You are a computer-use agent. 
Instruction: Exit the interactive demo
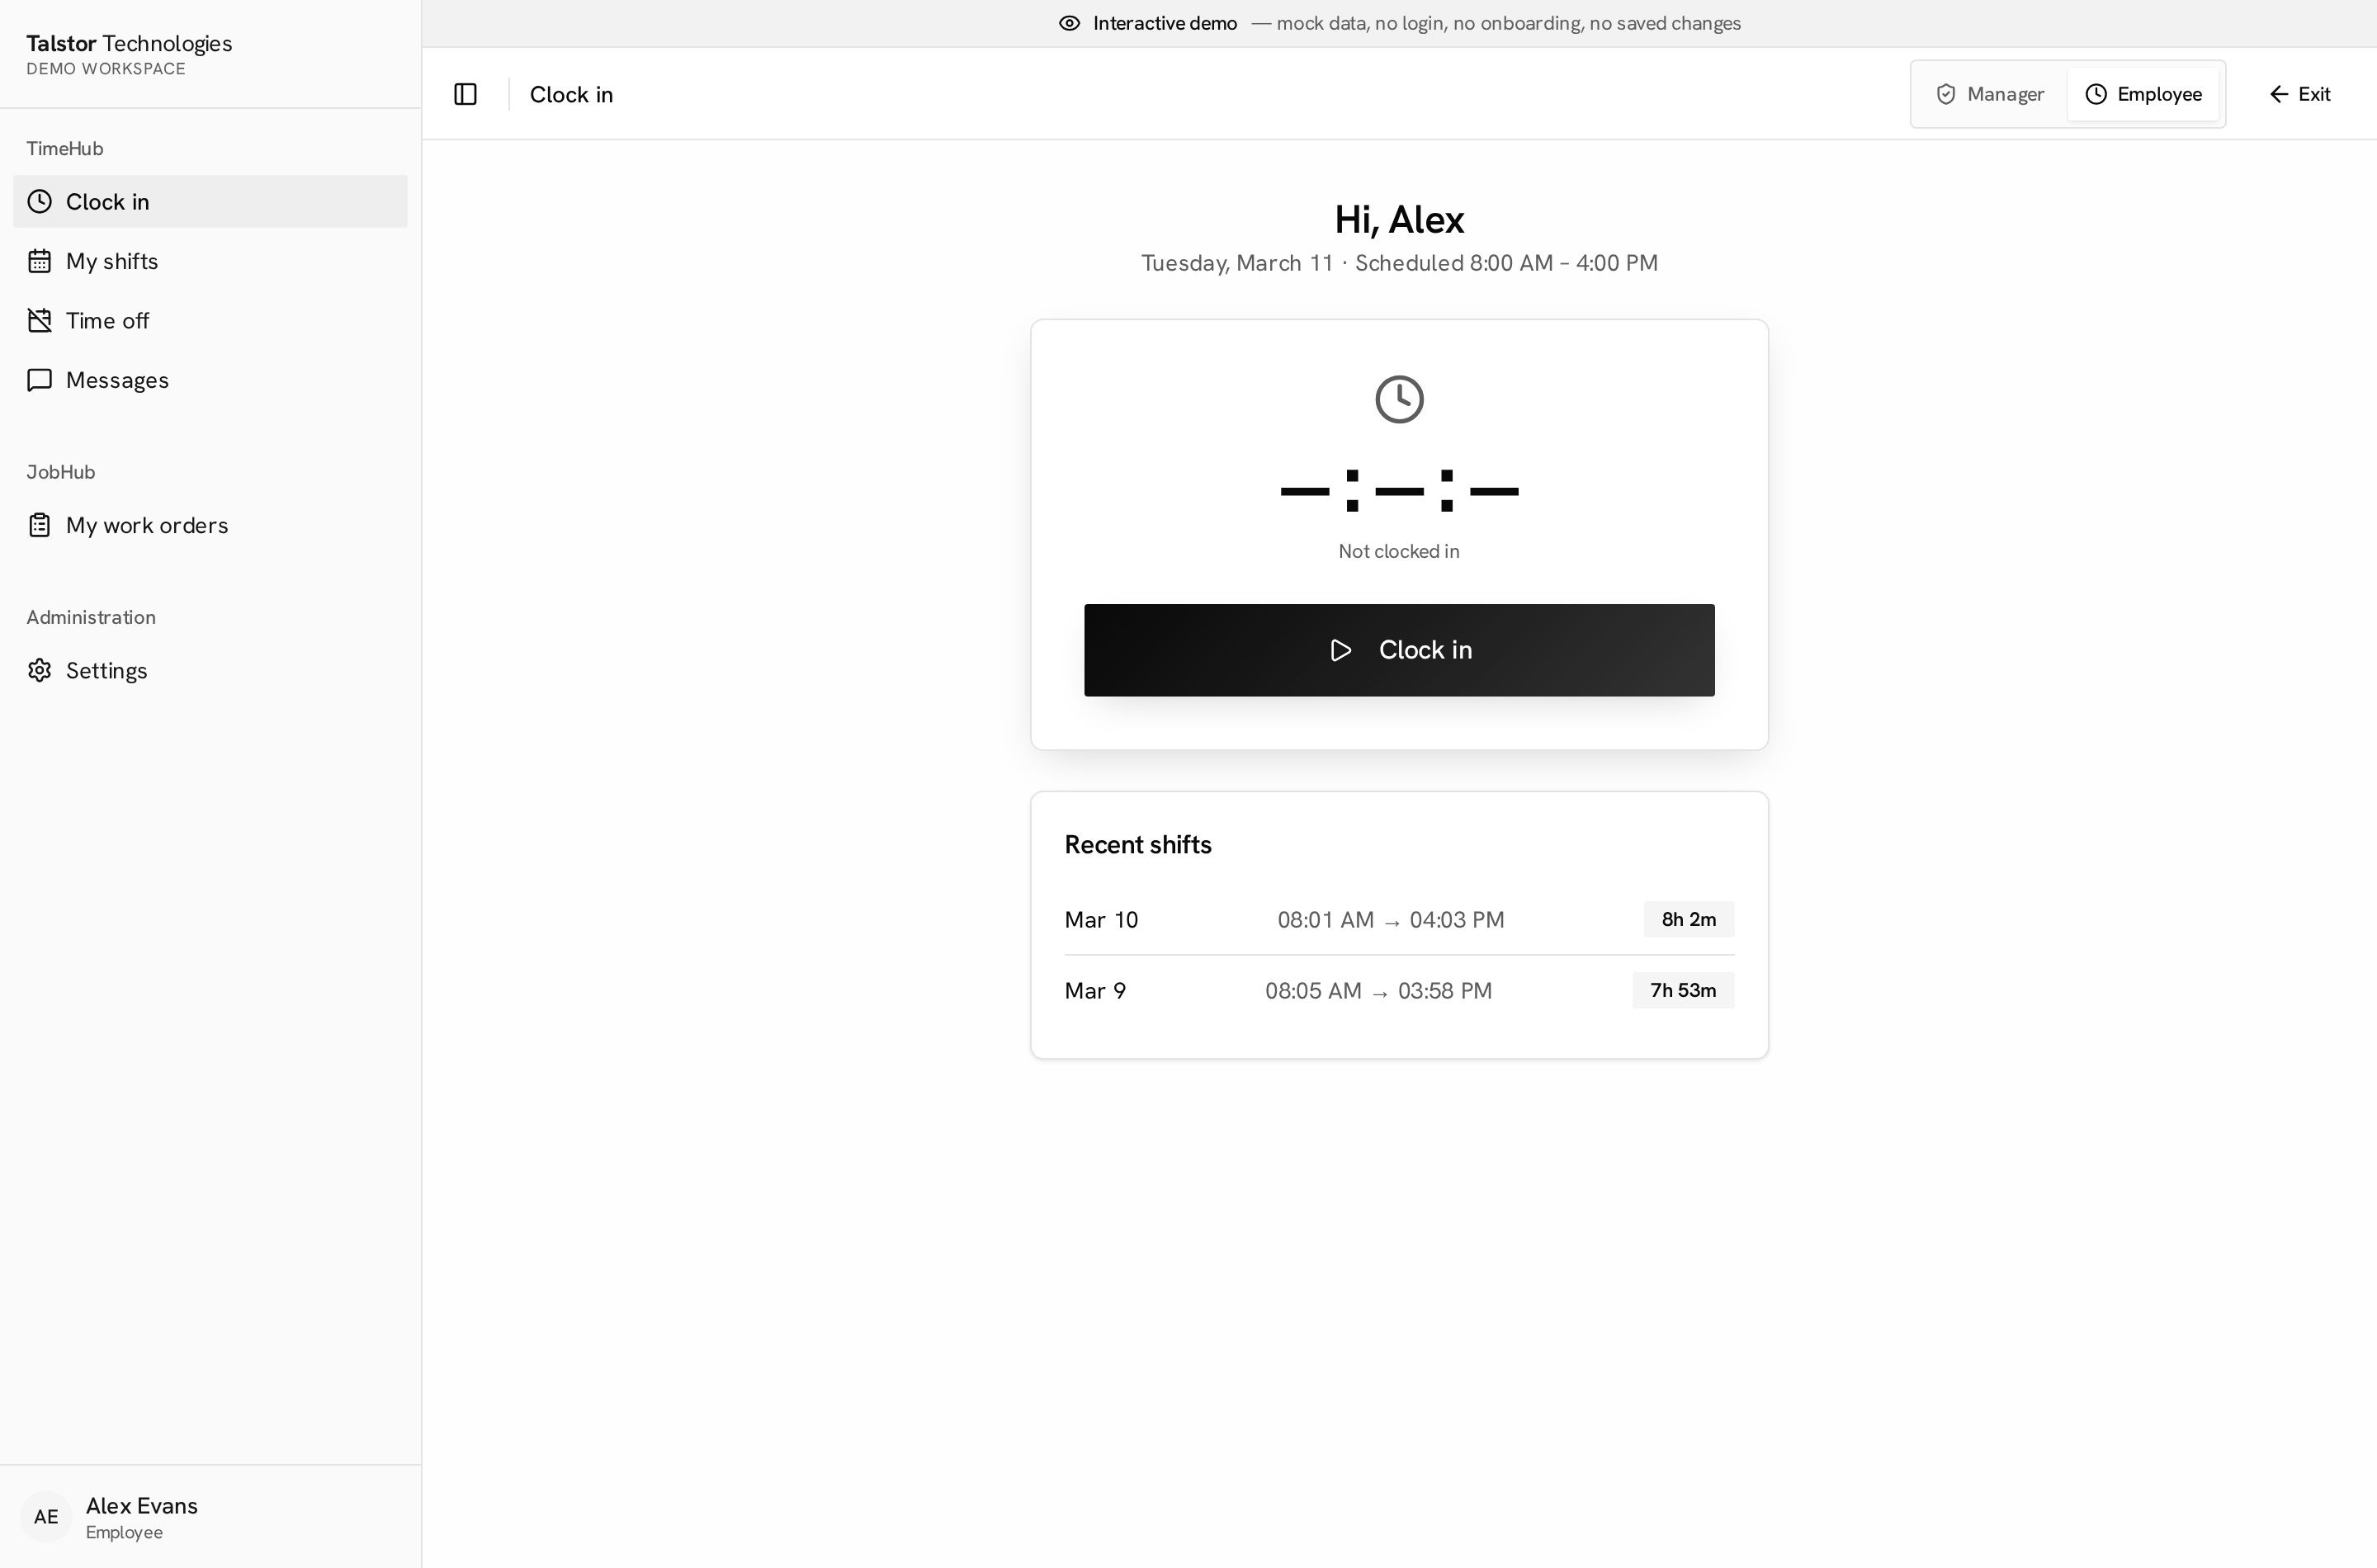(x=2300, y=94)
